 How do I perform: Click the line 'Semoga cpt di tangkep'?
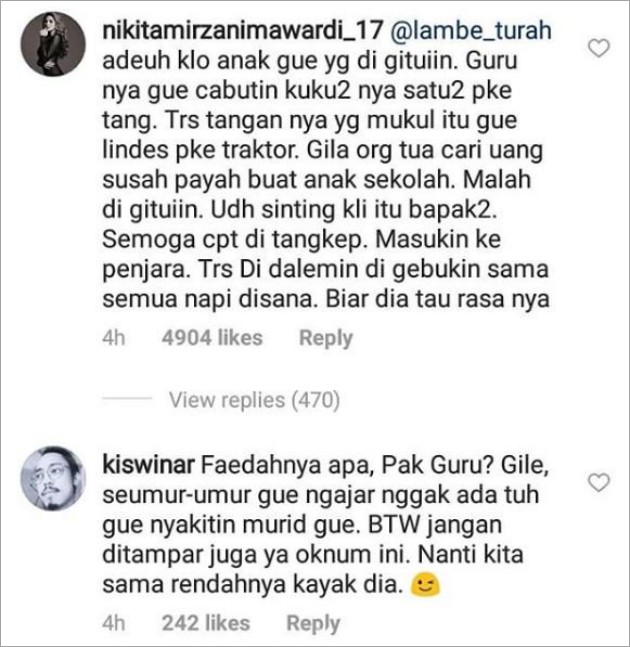(234, 240)
